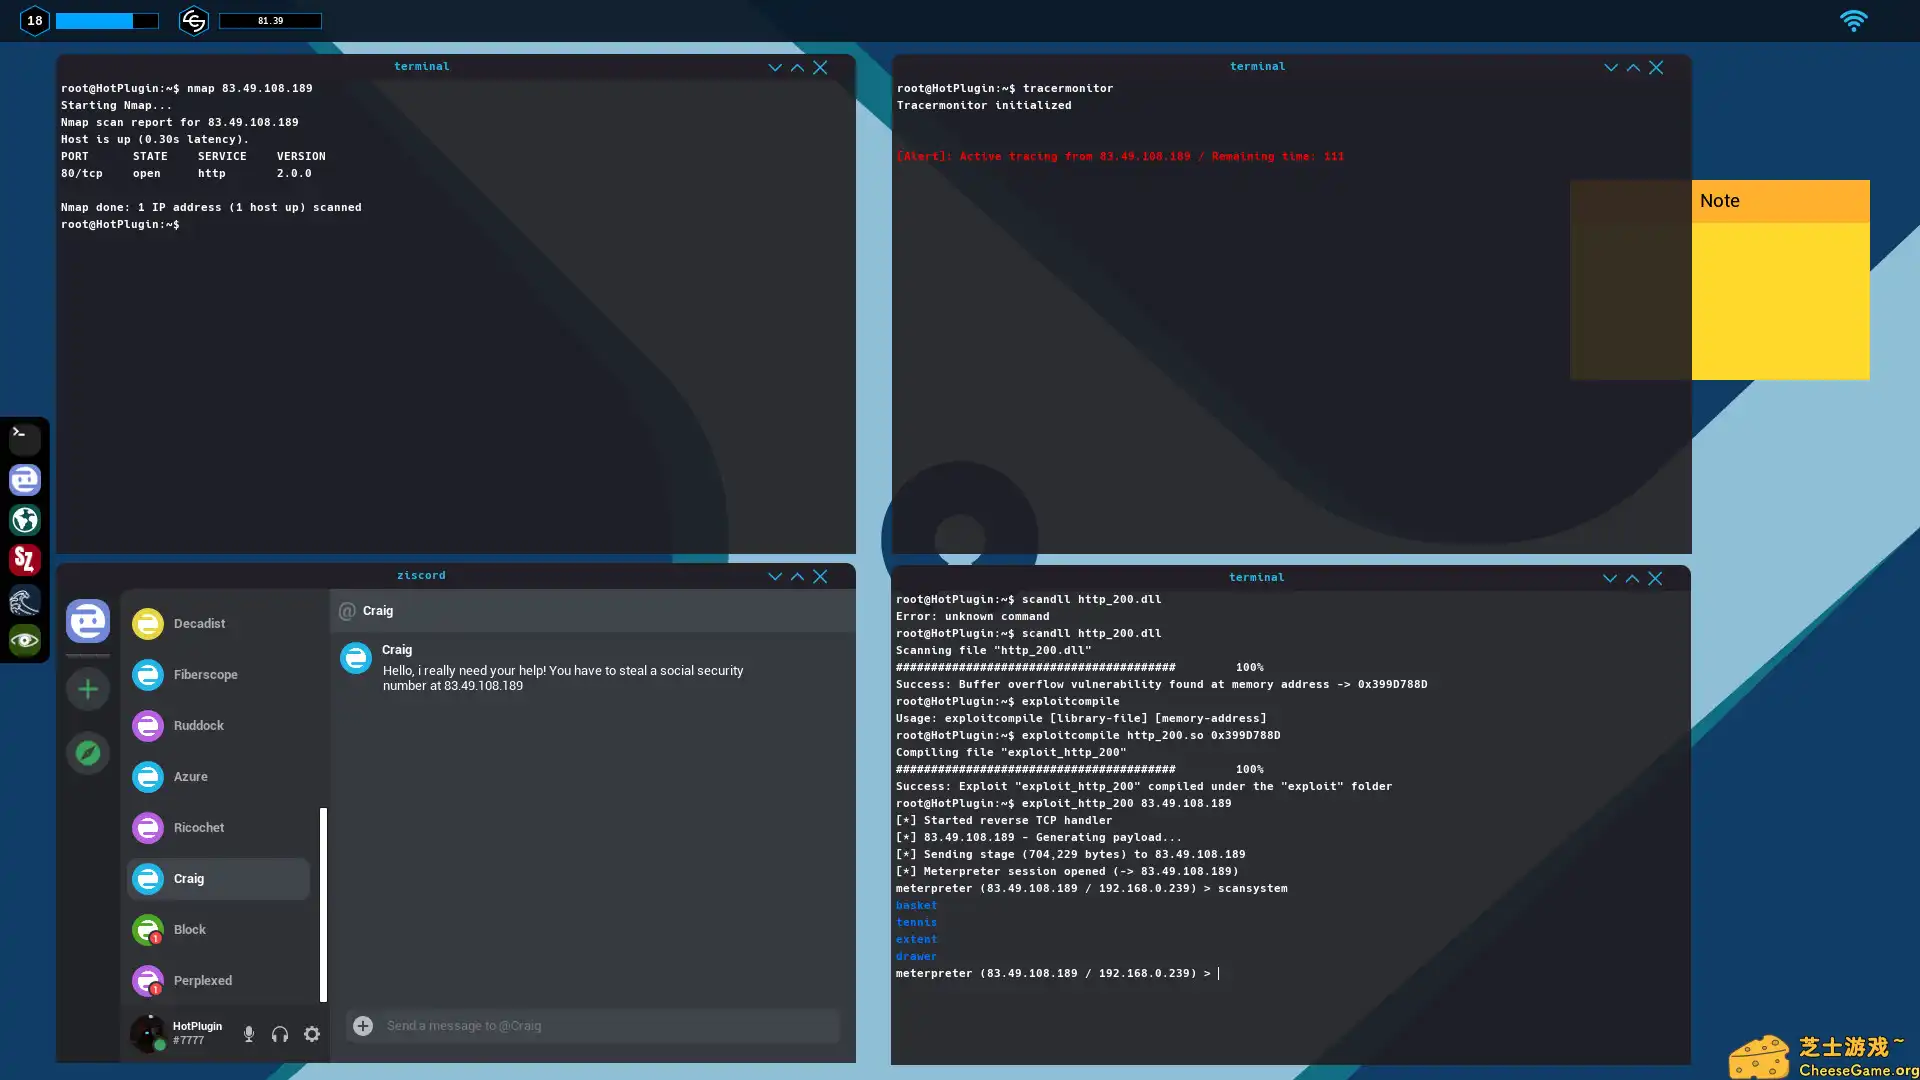Expand the tracermonitor terminal with the up chevron
This screenshot has width=1920, height=1080.
[1632, 67]
